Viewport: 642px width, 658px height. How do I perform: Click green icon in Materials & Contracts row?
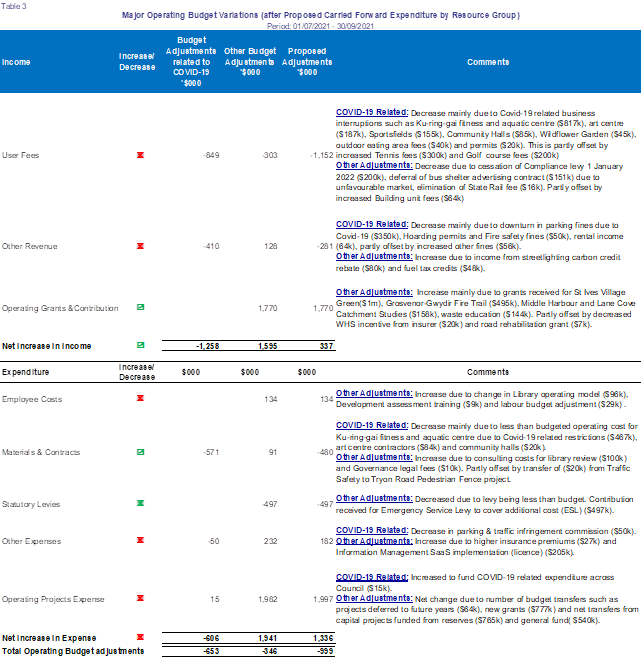tap(141, 452)
